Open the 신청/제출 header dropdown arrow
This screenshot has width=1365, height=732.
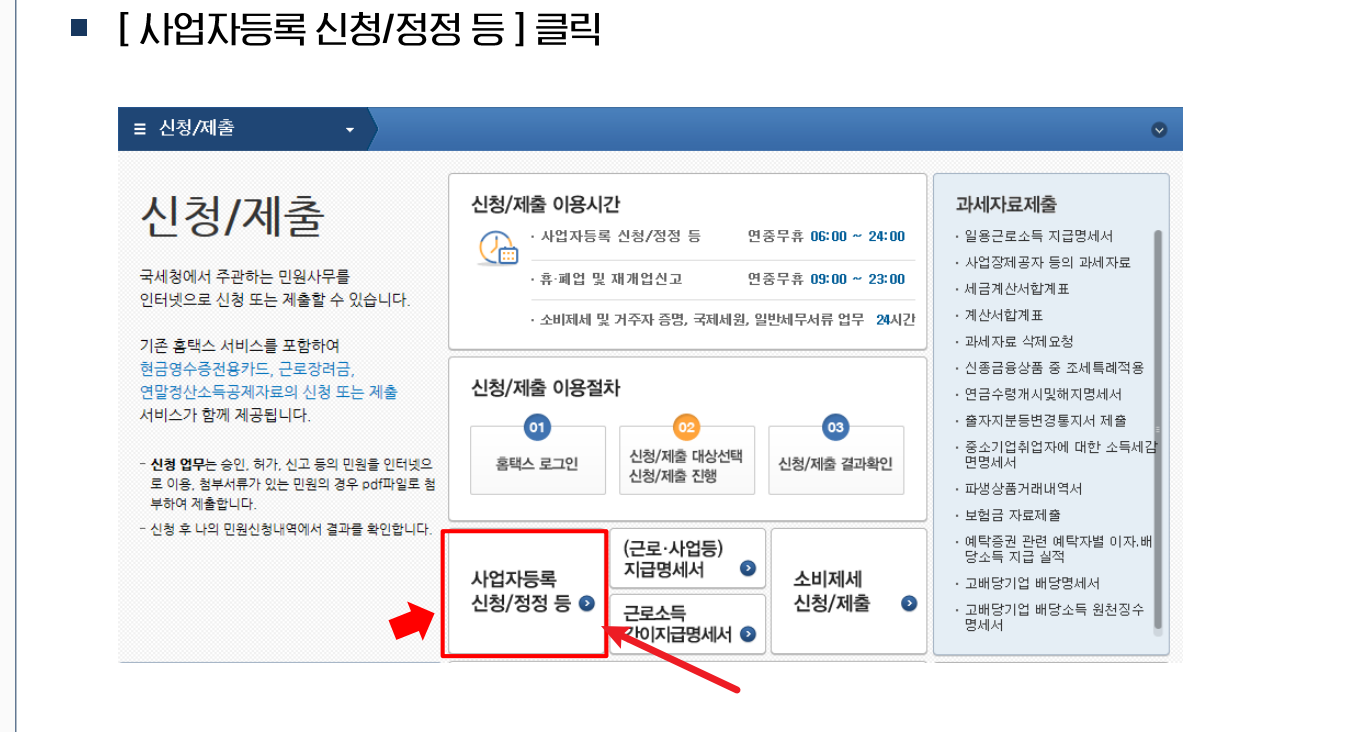pyautogui.click(x=350, y=128)
